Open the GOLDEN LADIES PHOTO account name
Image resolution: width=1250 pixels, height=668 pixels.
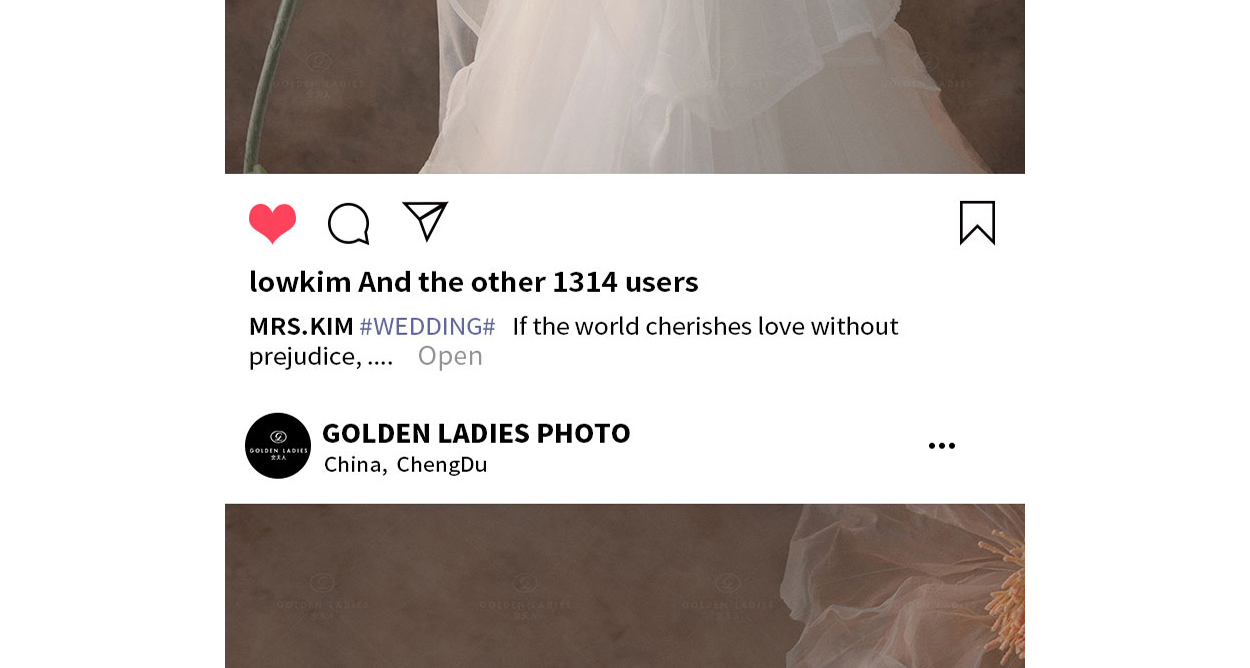click(x=476, y=433)
